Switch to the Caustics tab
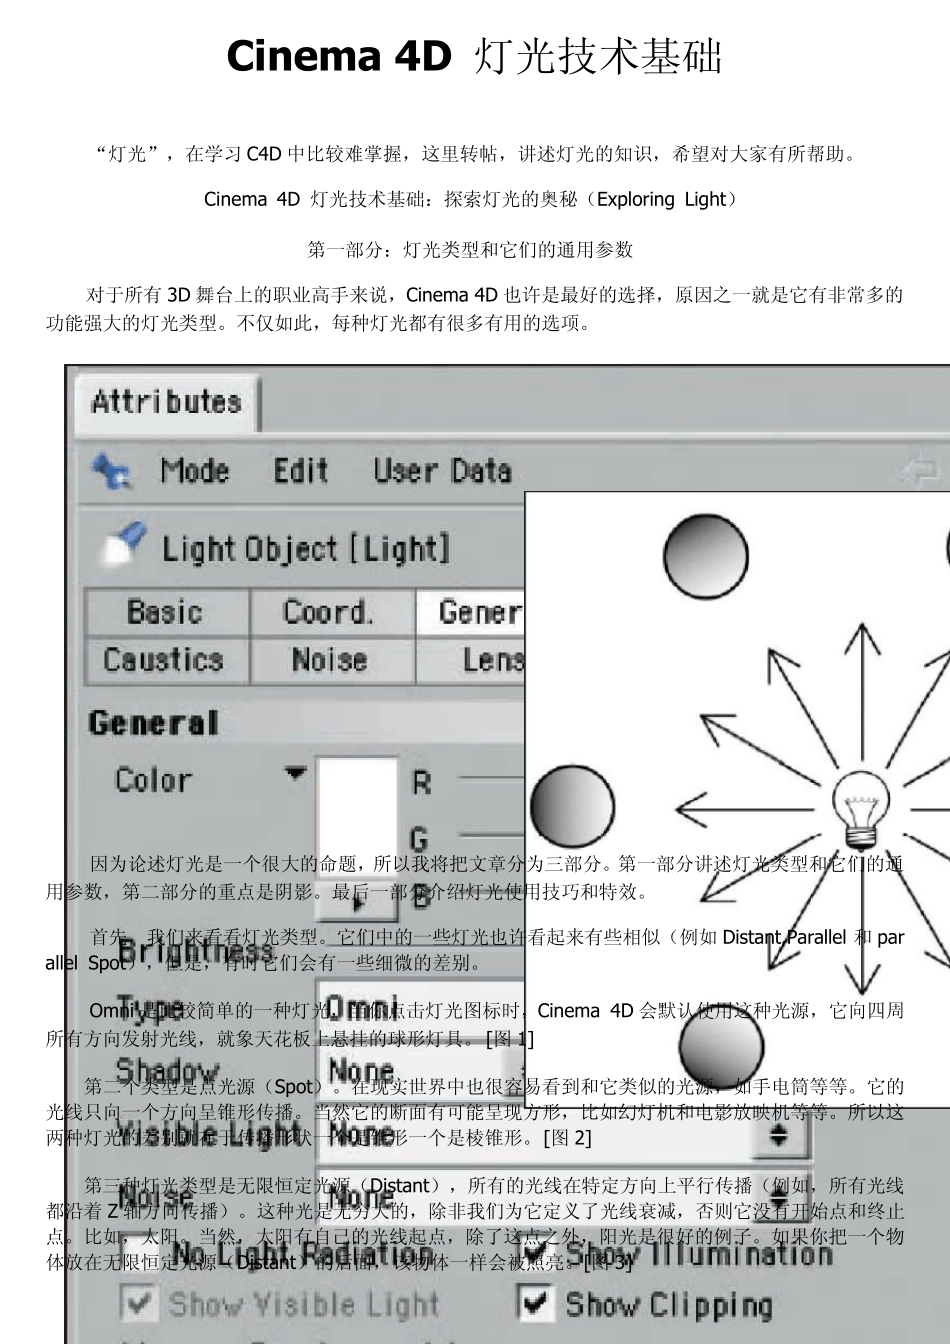 pos(166,660)
